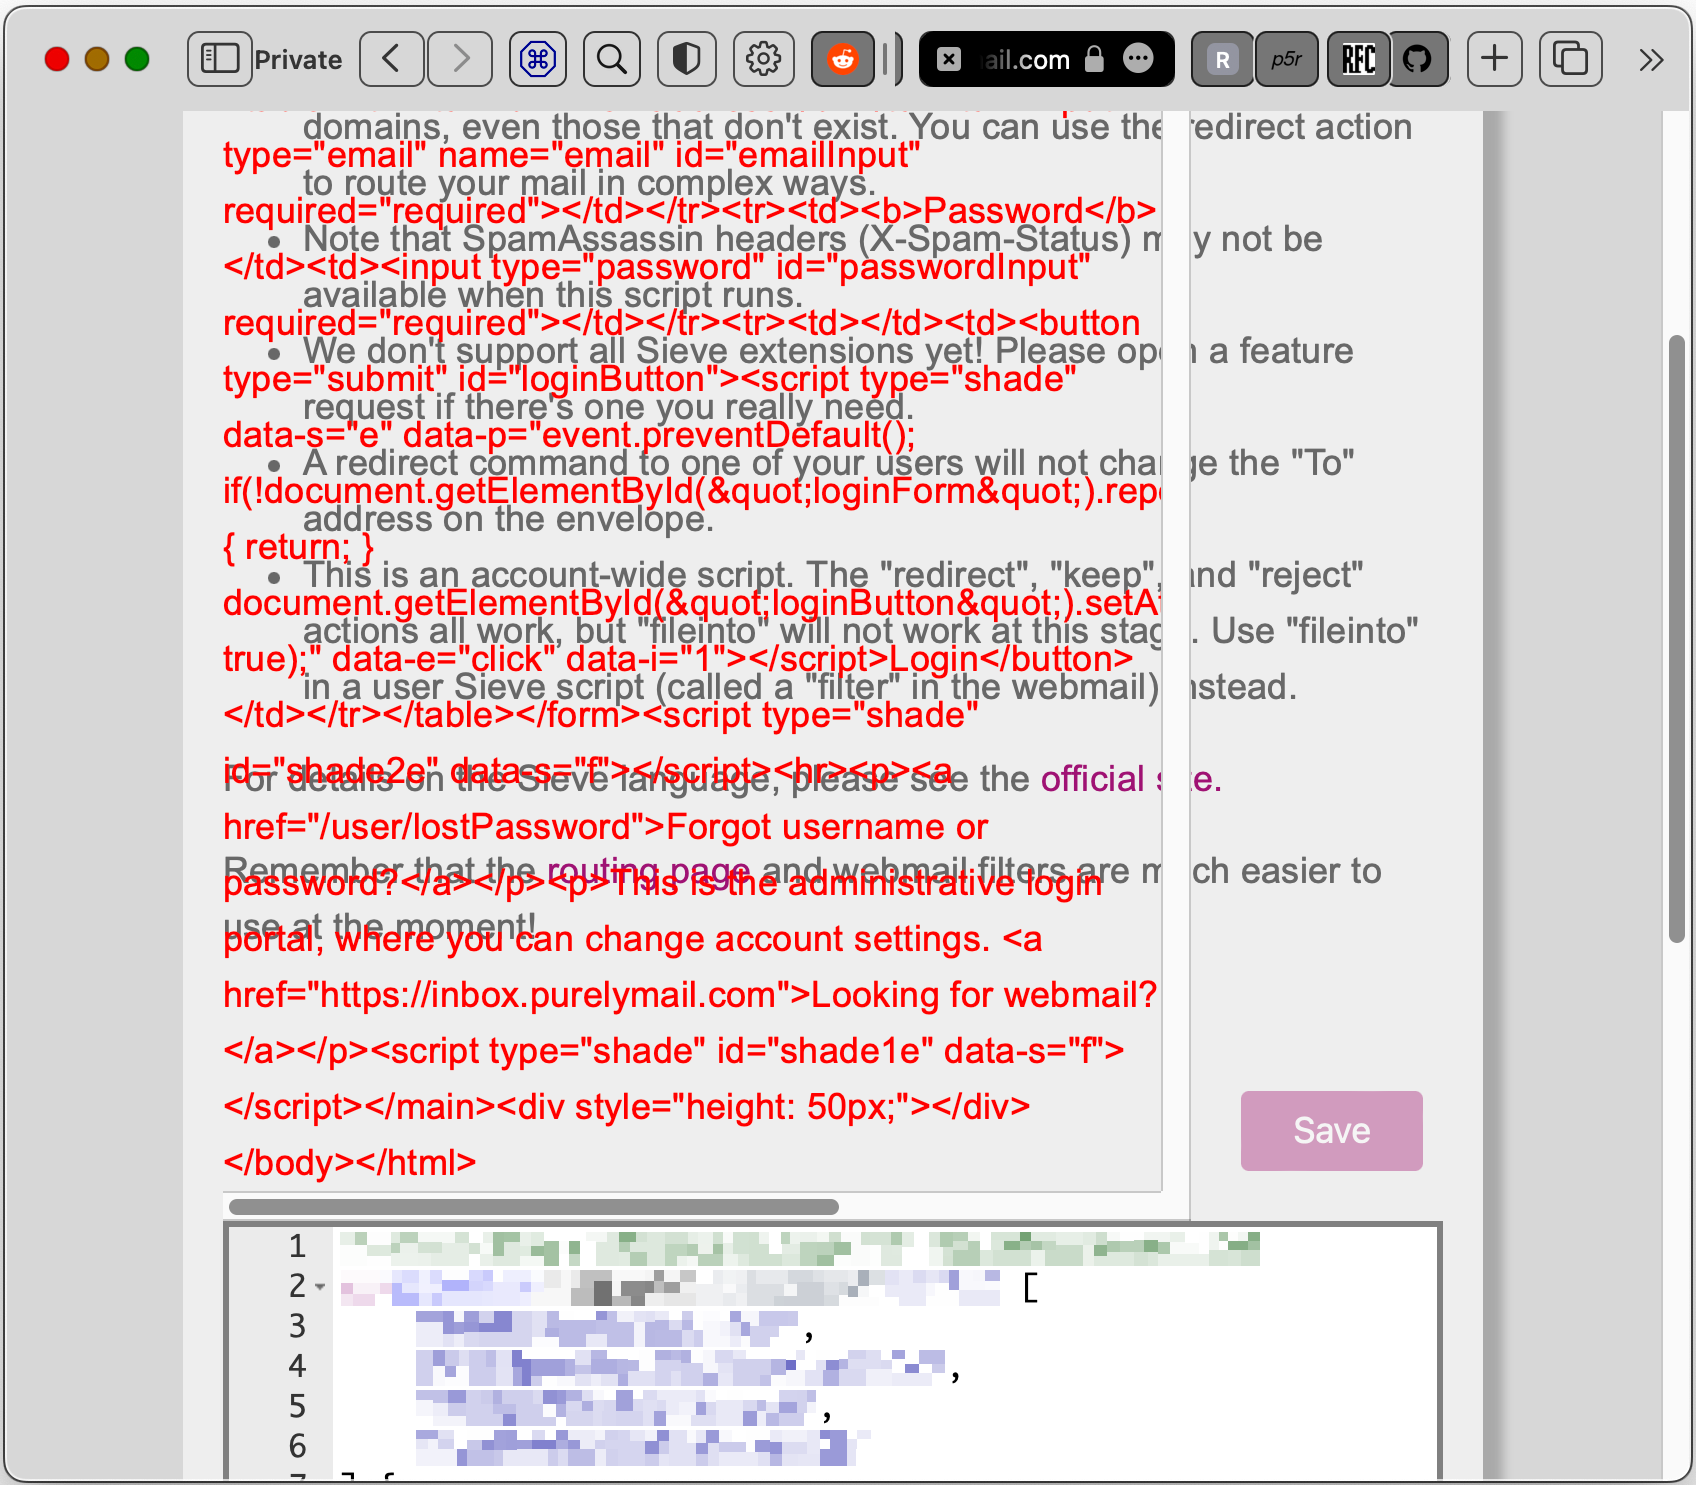Image resolution: width=1696 pixels, height=1485 pixels.
Task: Show site security via the lock icon
Action: coord(1095,59)
